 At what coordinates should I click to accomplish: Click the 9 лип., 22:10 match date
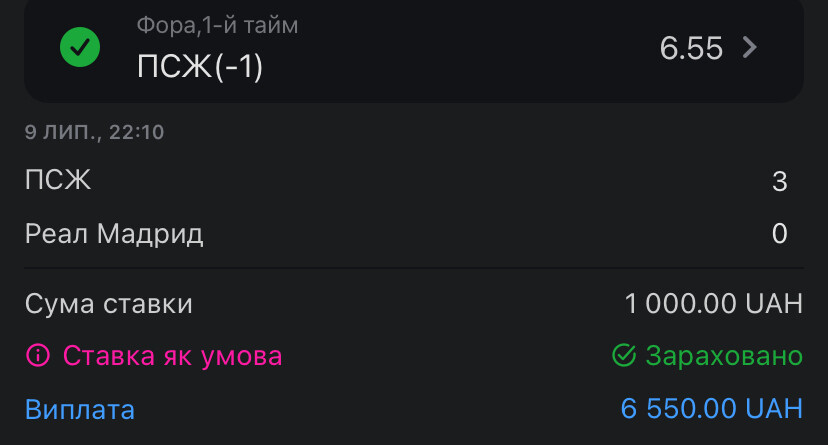tap(94, 132)
